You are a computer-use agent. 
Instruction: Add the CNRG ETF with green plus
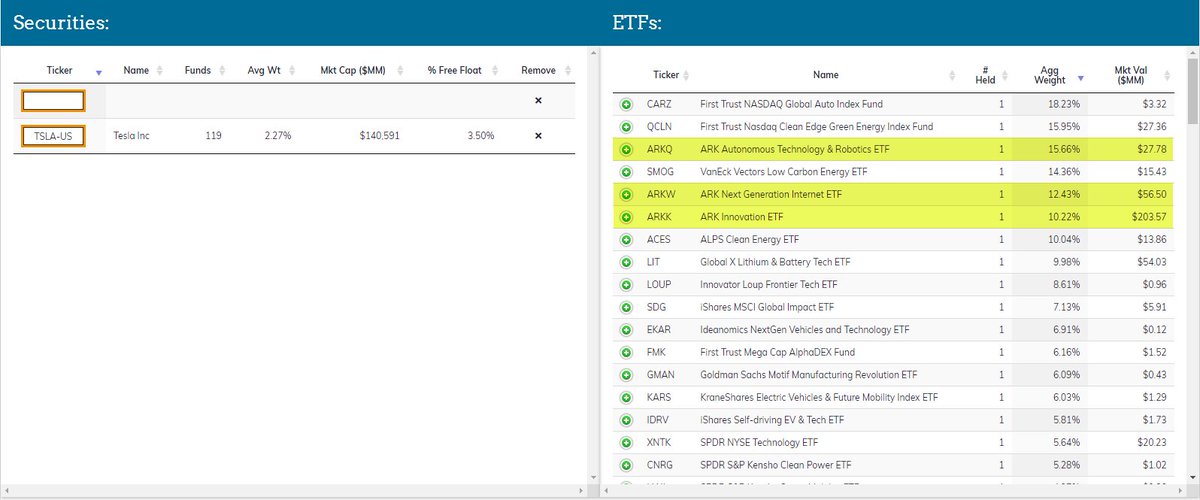pyautogui.click(x=626, y=465)
